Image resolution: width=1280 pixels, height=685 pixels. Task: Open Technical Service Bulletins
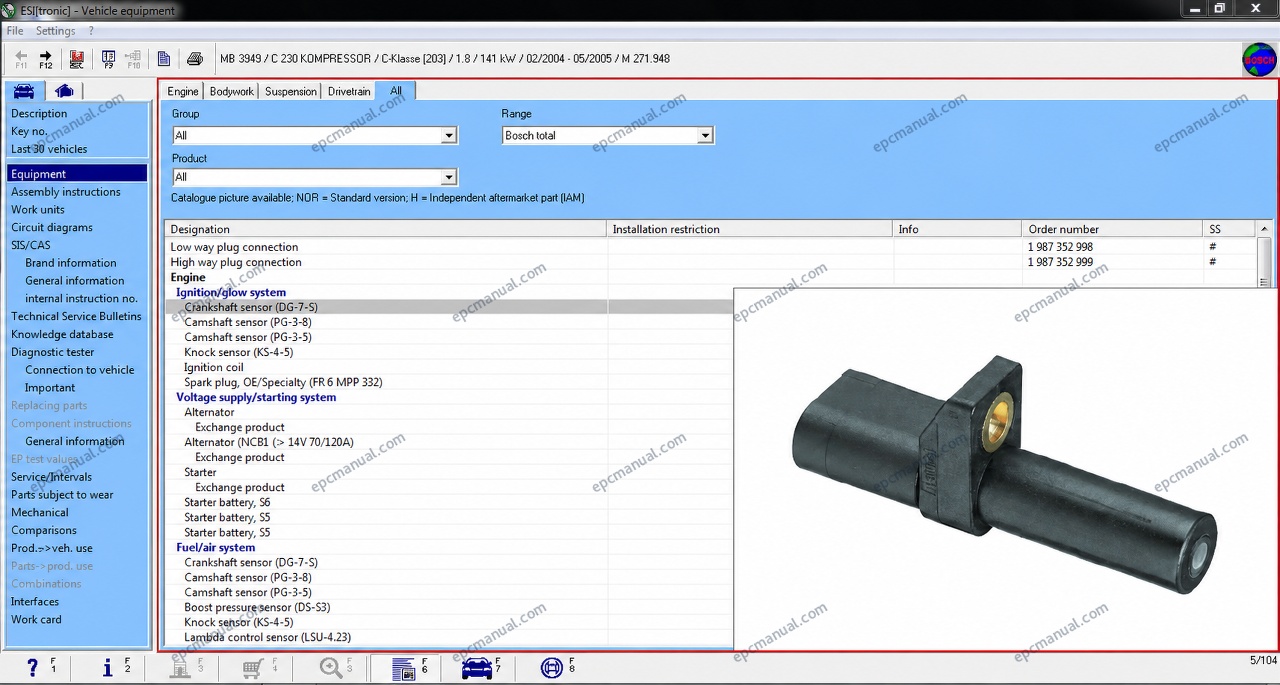76,316
